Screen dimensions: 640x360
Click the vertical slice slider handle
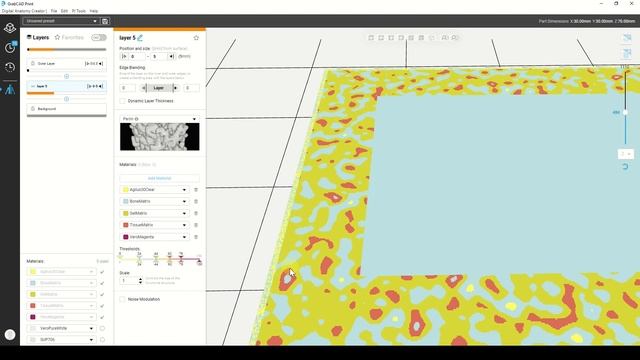[x=625, y=113]
